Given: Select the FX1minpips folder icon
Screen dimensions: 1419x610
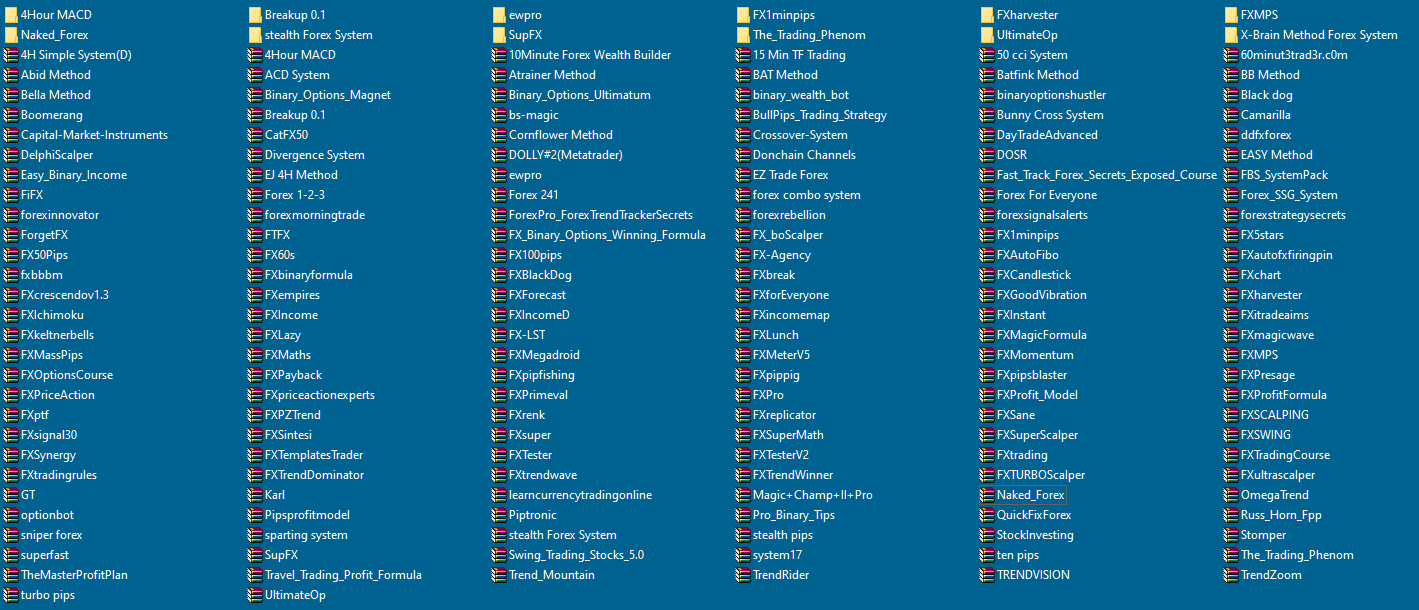Looking at the screenshot, I should 743,15.
